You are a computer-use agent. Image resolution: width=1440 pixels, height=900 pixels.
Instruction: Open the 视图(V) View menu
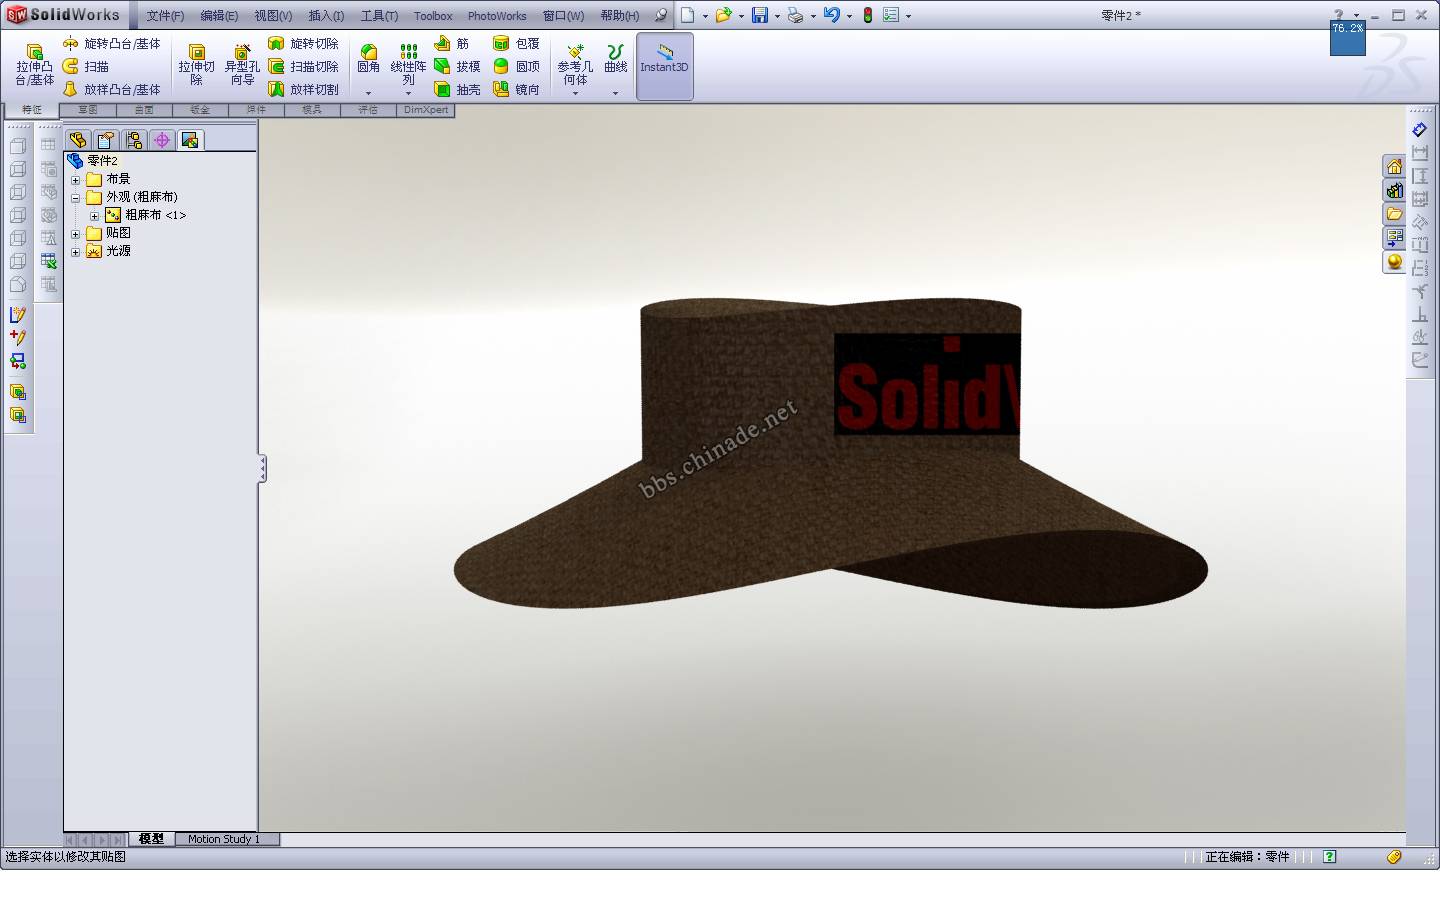pyautogui.click(x=273, y=16)
